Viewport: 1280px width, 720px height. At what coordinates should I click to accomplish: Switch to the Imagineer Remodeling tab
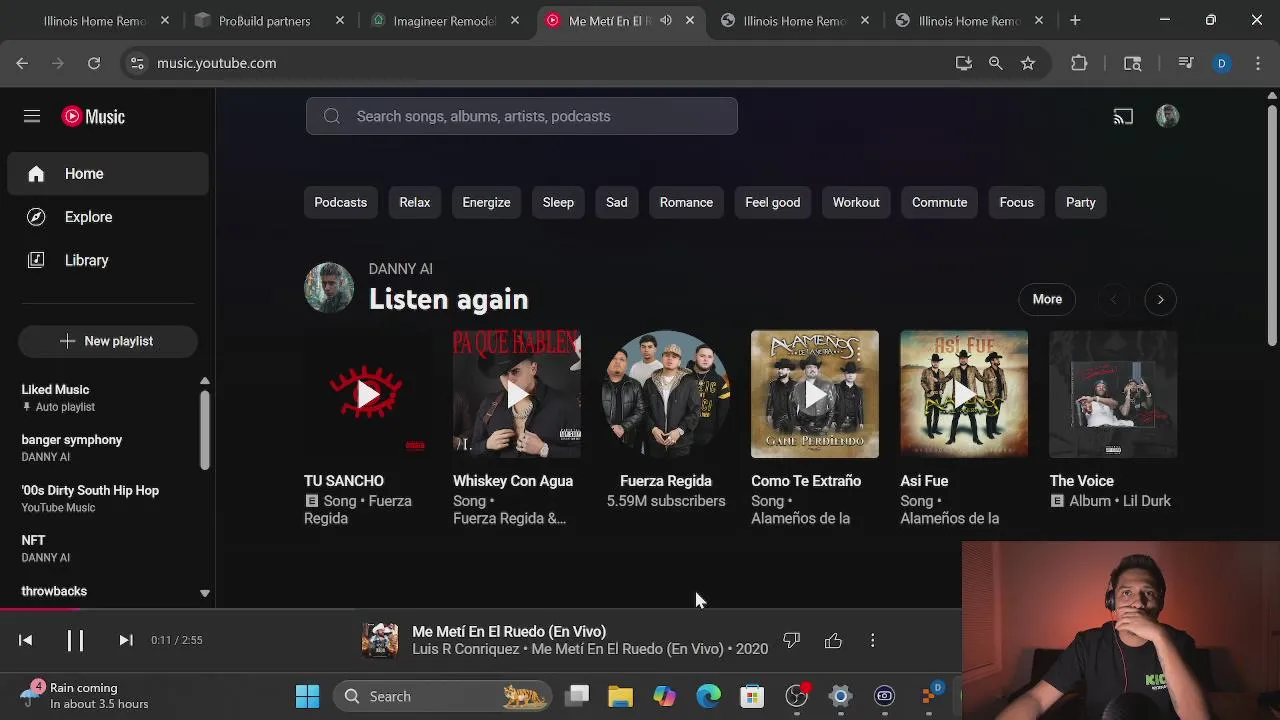[x=446, y=20]
